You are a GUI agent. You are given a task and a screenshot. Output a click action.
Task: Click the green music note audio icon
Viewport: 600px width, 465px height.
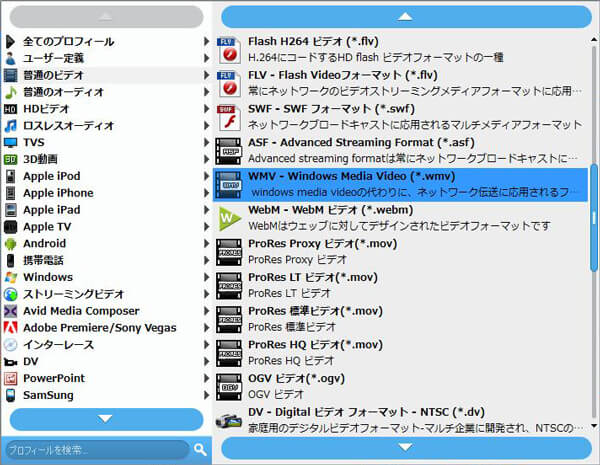tap(10, 92)
